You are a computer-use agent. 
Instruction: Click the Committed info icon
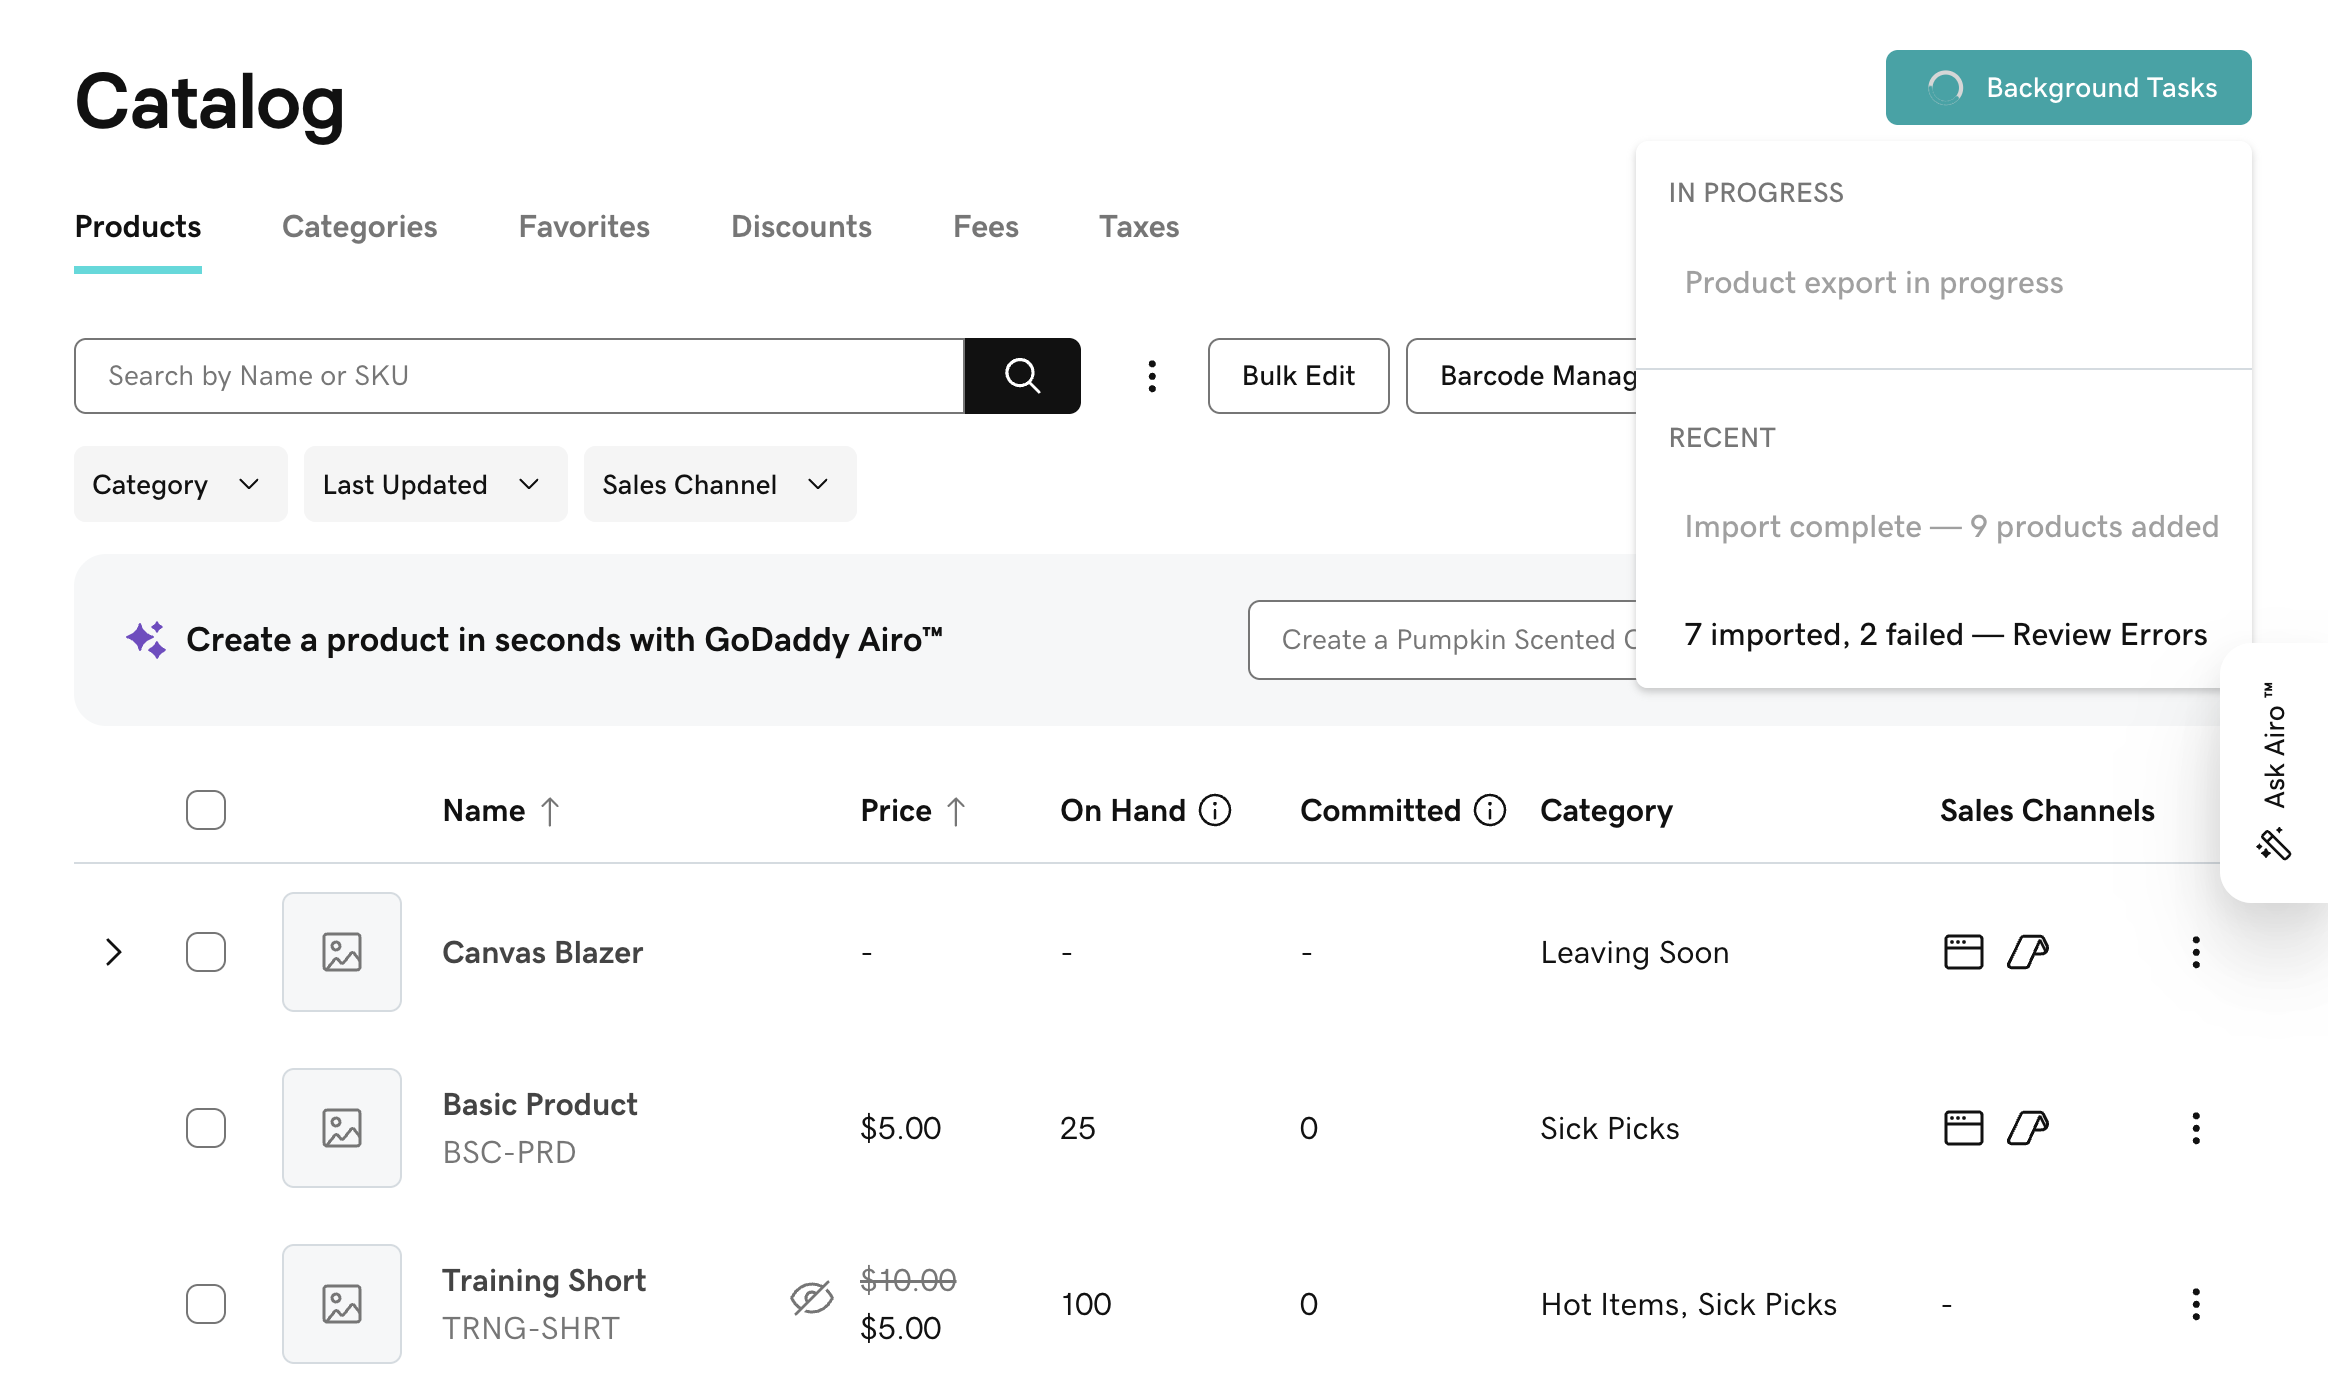point(1490,810)
